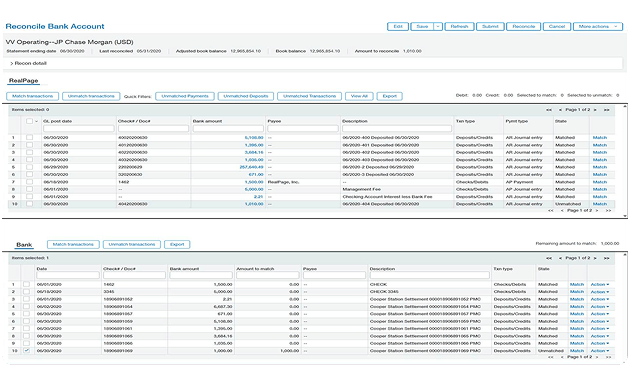Open Save button dropdown arrow
The width and height of the screenshot is (630, 388).
tap(438, 27)
